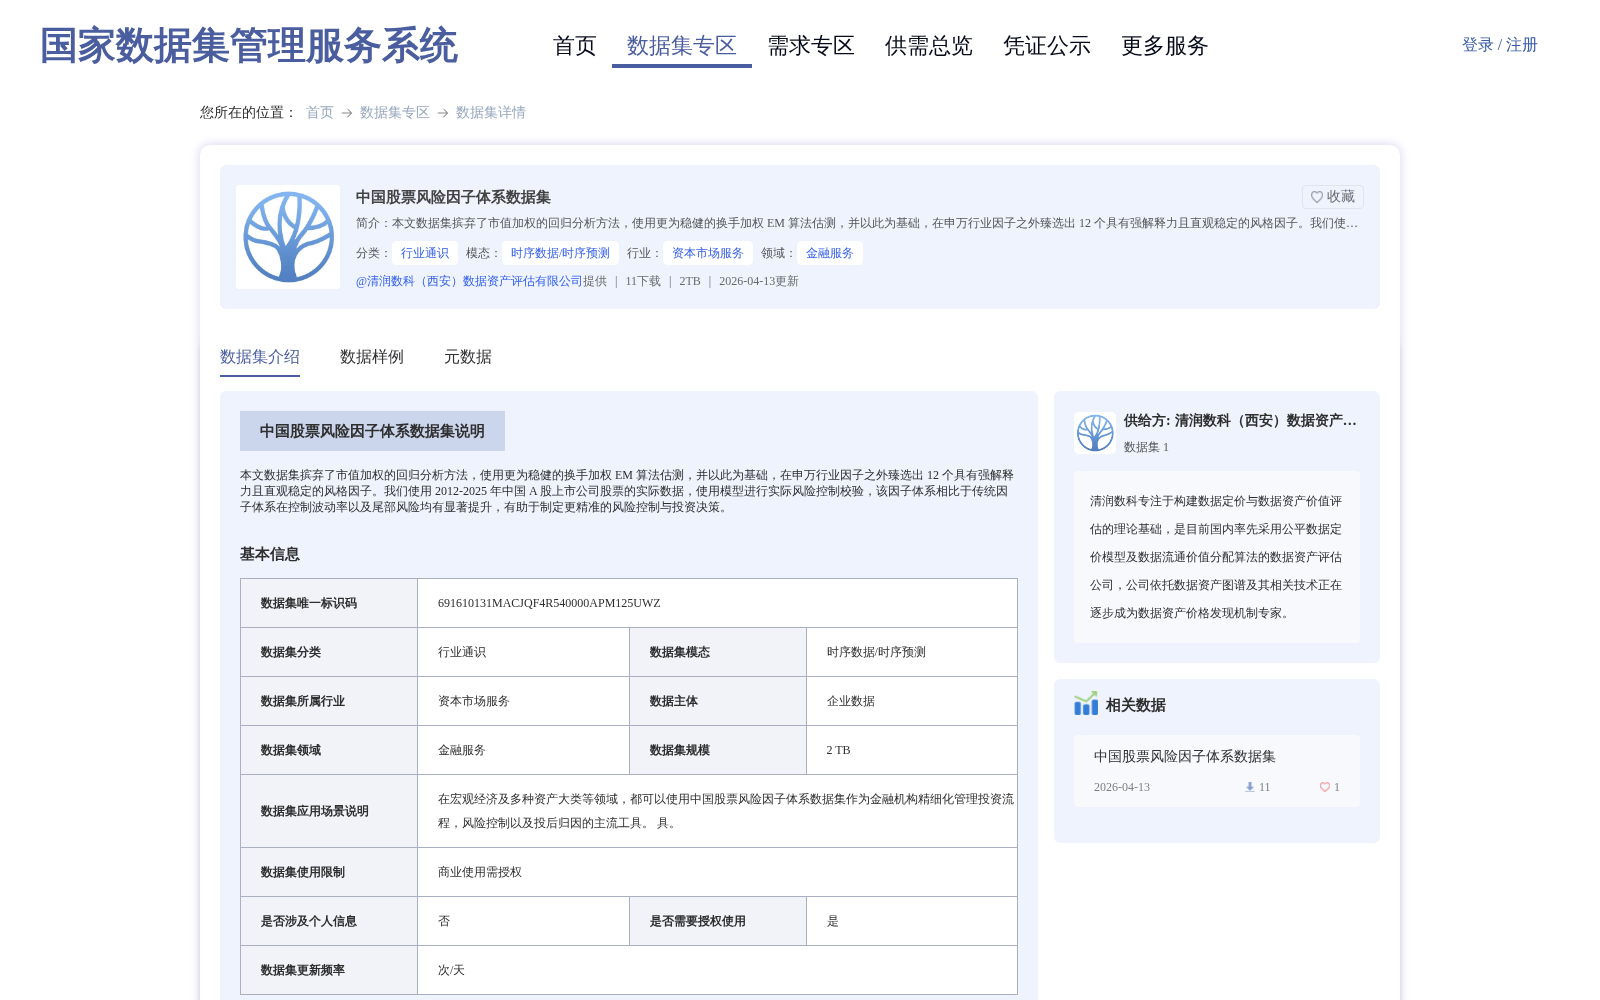
Task: Open the 更多服务 menu
Action: (x=1165, y=46)
